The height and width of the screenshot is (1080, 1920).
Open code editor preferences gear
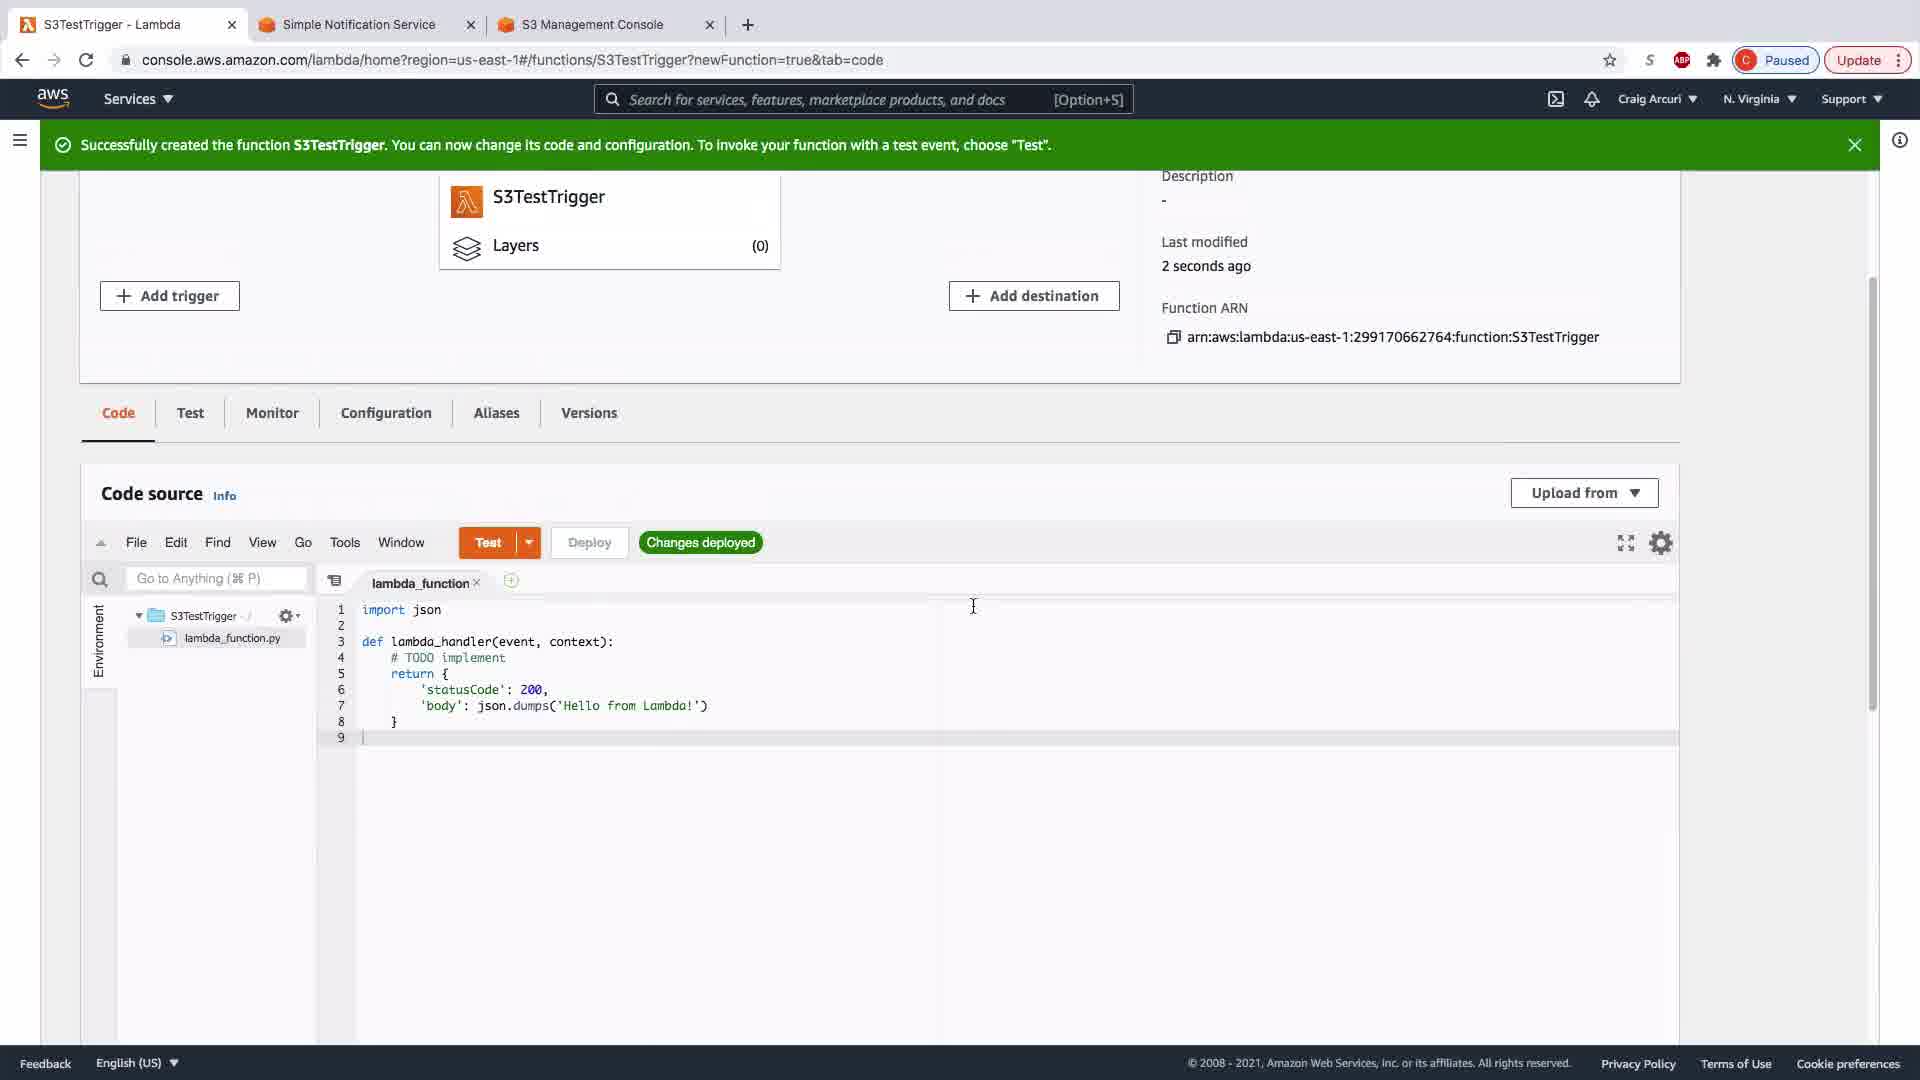click(x=1661, y=543)
